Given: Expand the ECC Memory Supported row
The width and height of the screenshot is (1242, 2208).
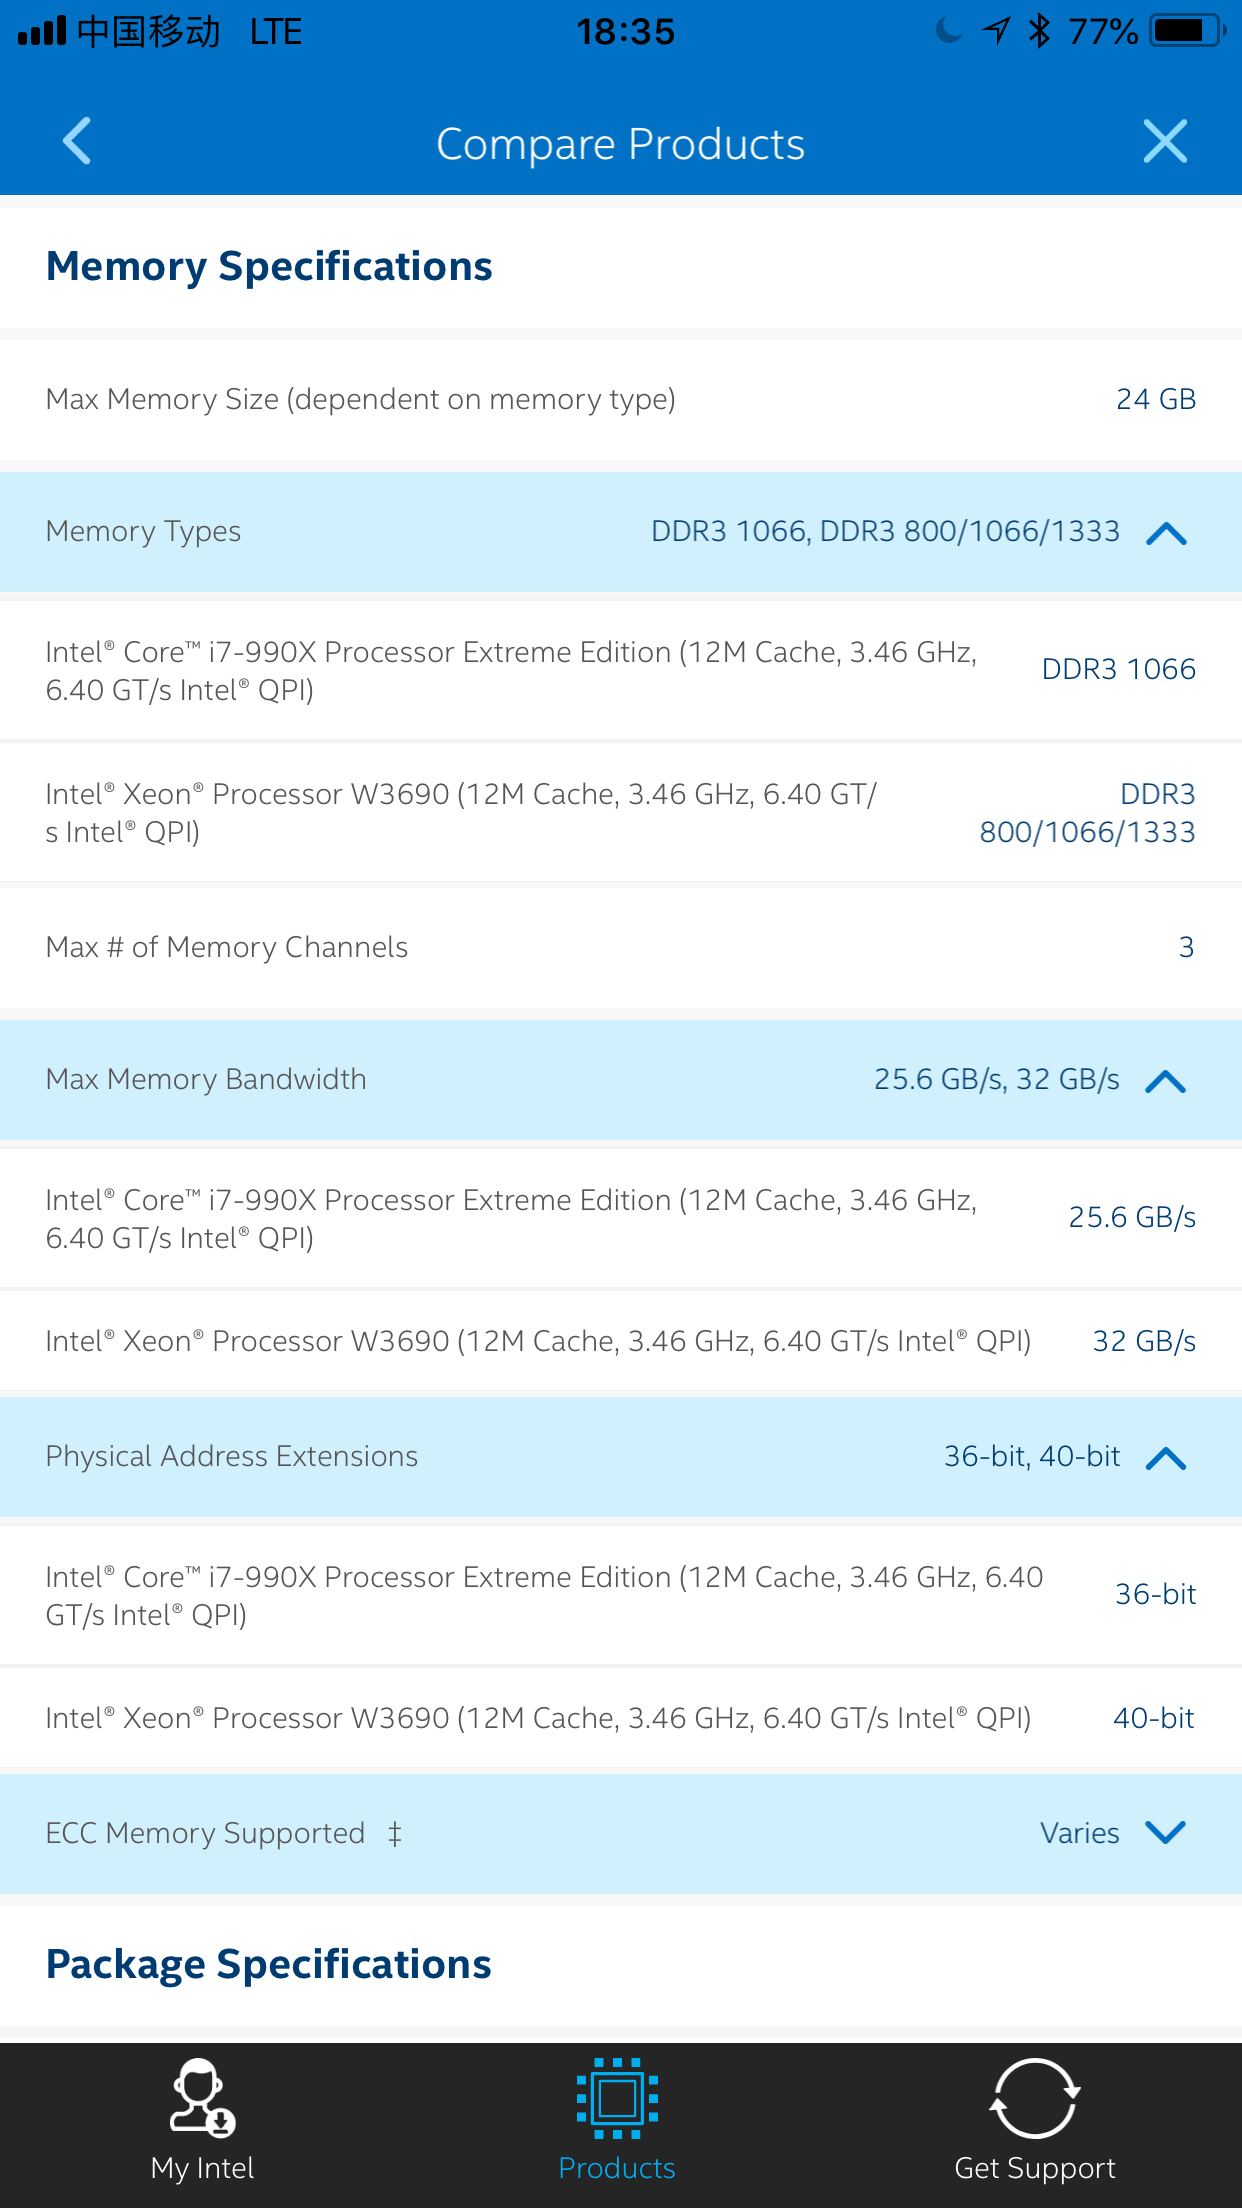Looking at the screenshot, I should (1166, 1833).
